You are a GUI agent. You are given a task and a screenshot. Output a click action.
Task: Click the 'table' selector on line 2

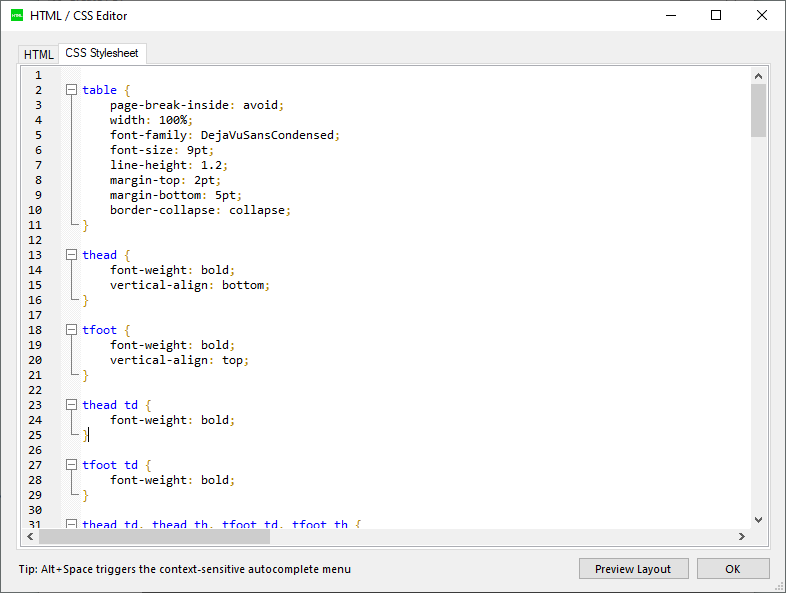coord(99,90)
